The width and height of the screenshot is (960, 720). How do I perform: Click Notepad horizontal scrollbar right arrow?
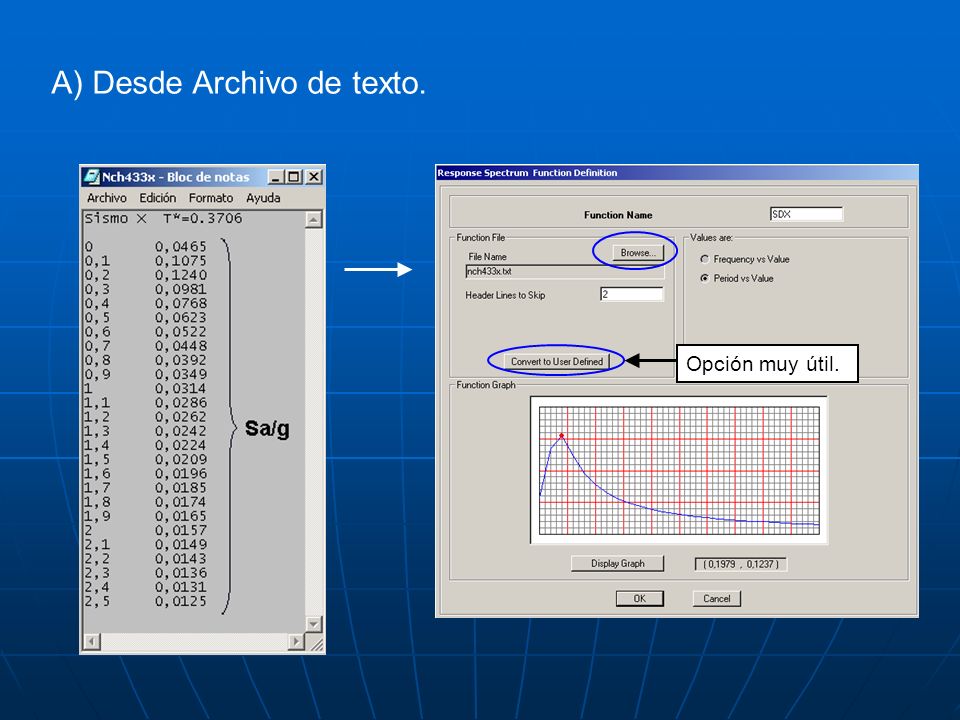296,642
